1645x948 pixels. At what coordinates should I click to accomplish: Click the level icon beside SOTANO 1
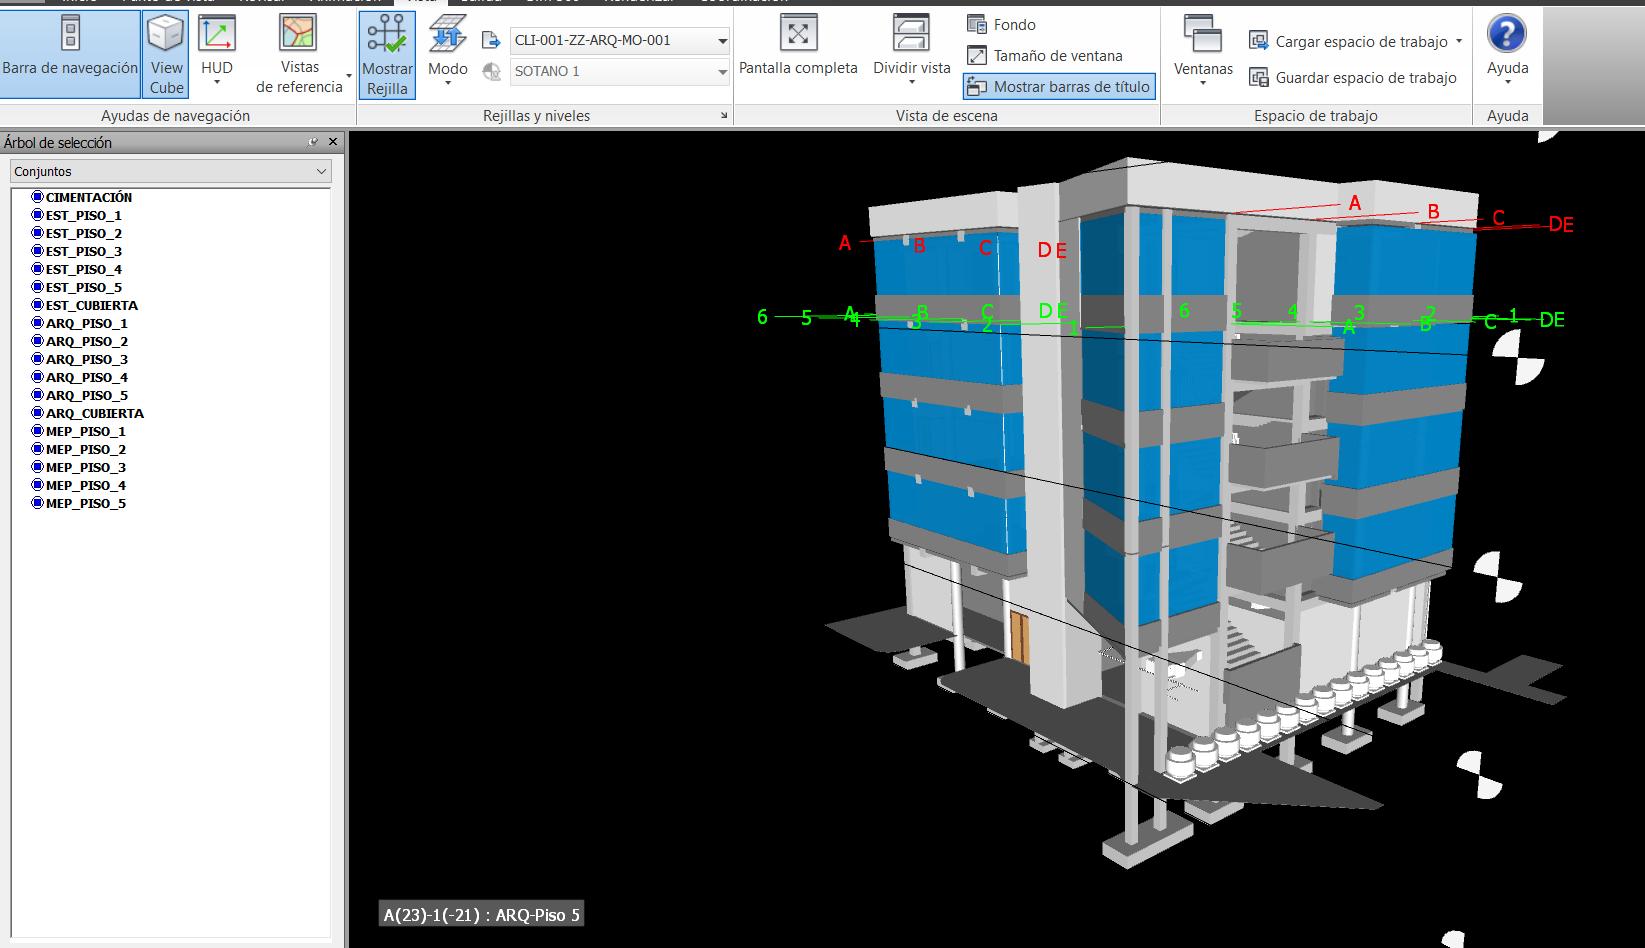click(x=491, y=72)
